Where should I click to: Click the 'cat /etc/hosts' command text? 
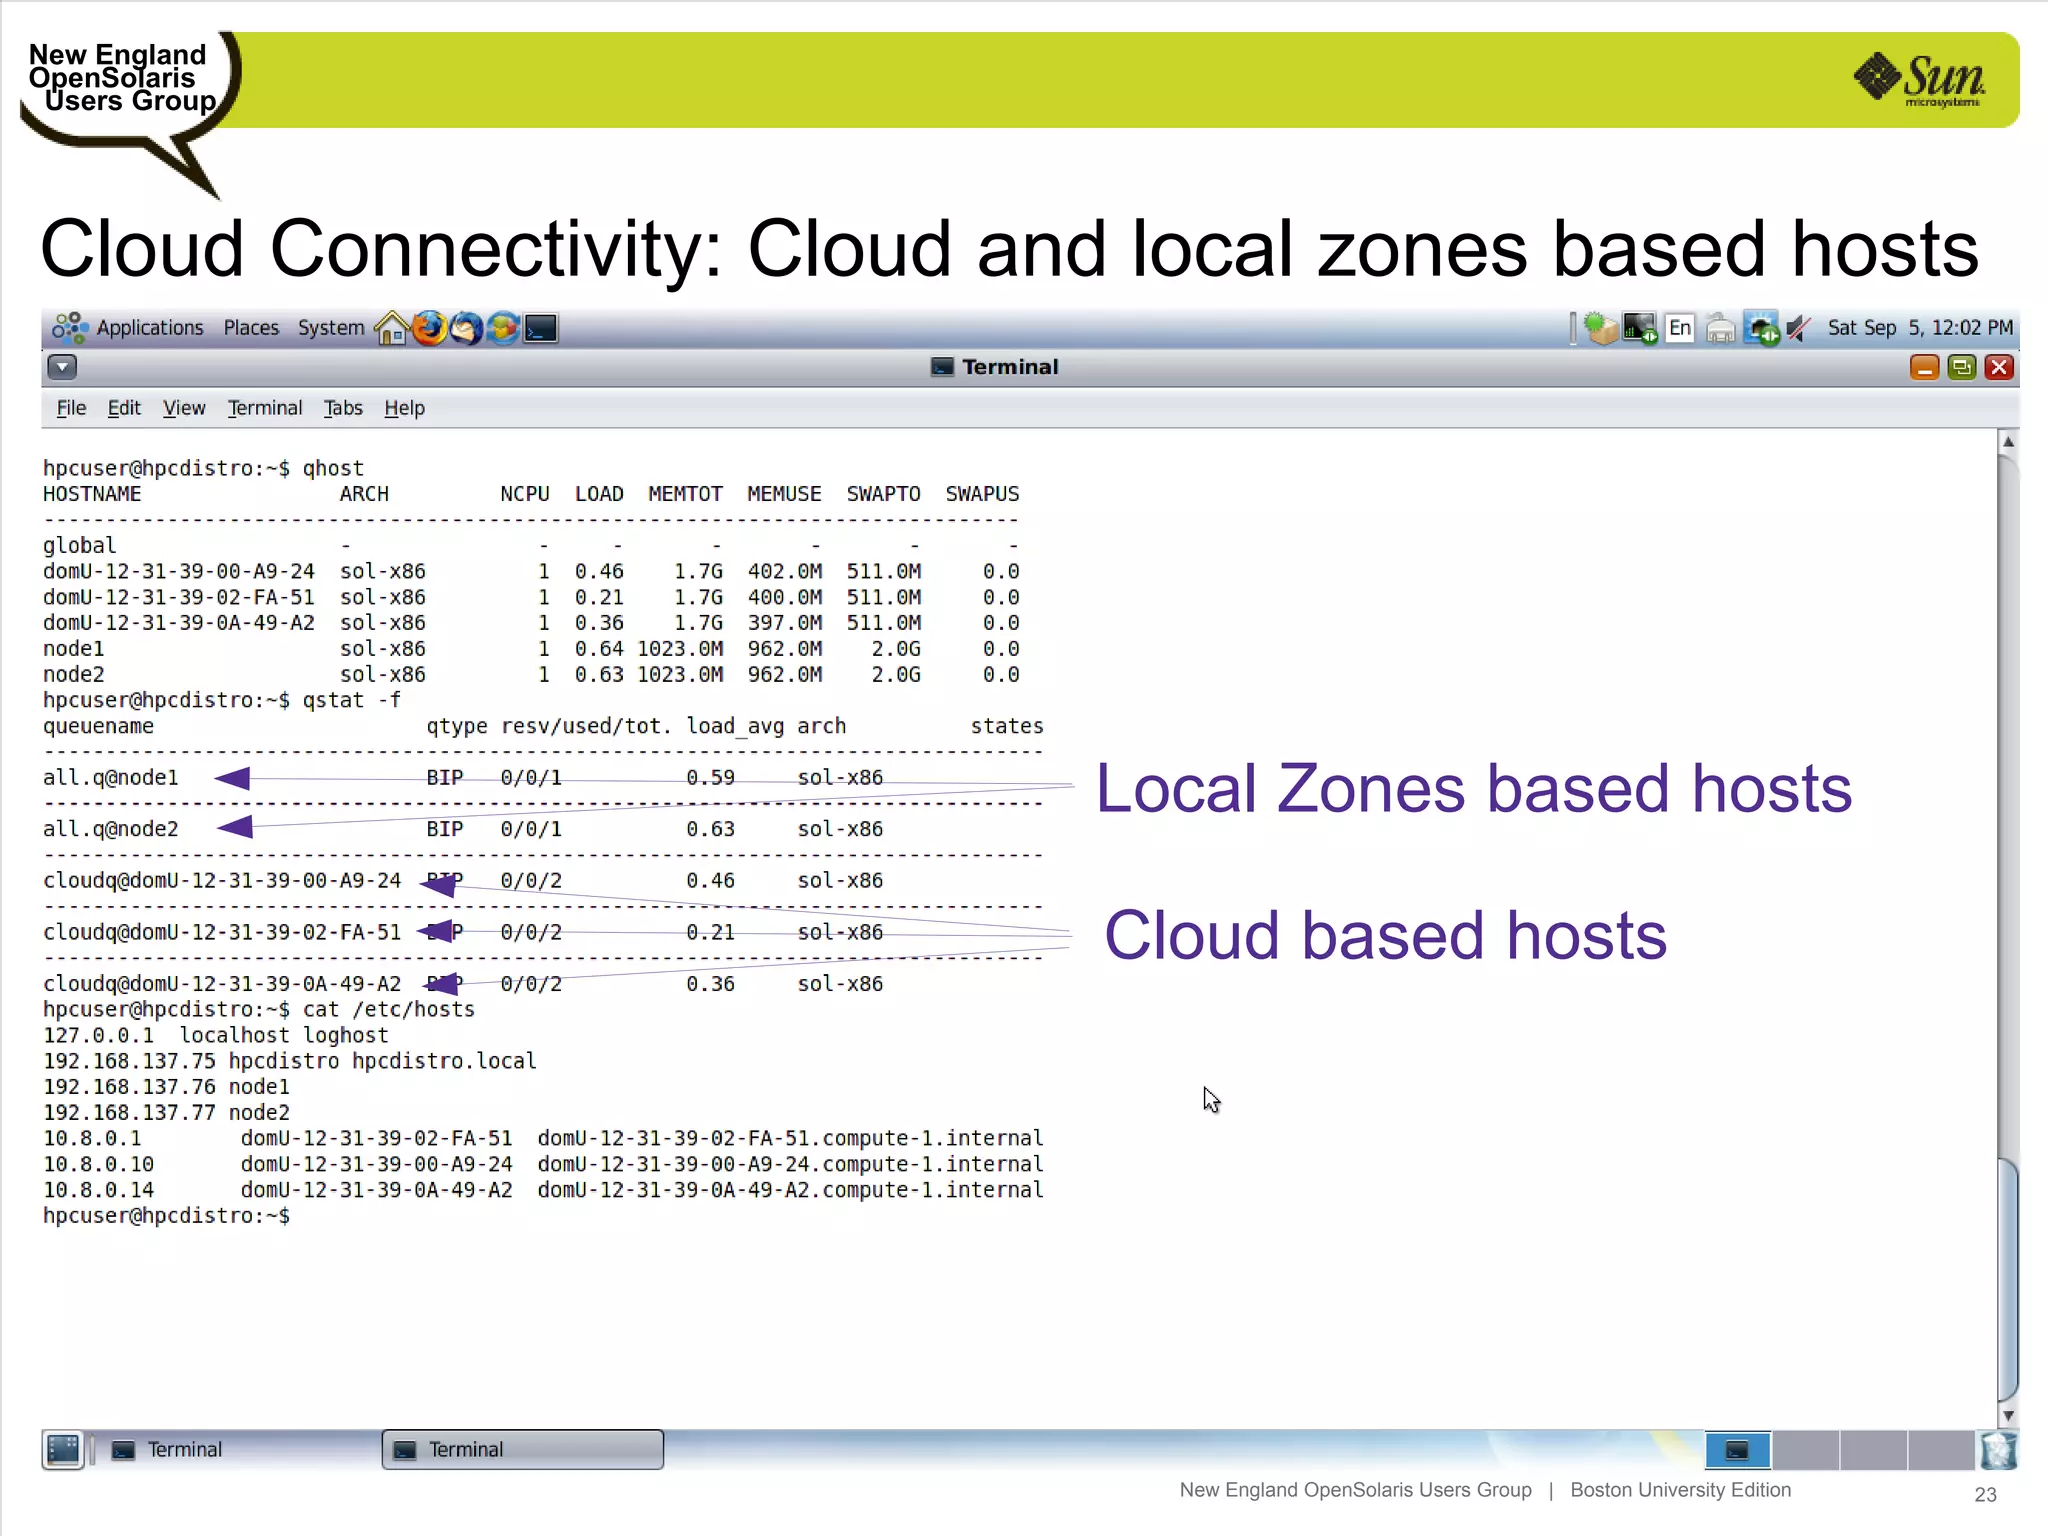point(389,1010)
